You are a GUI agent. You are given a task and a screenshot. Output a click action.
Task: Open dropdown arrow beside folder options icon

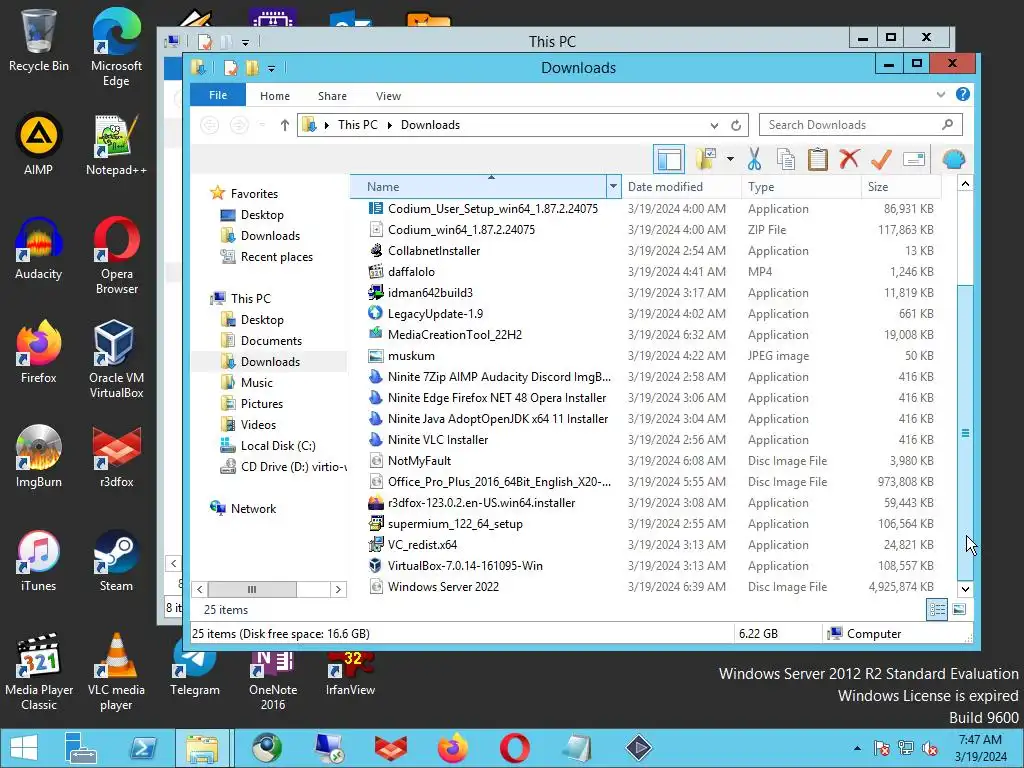click(x=730, y=159)
